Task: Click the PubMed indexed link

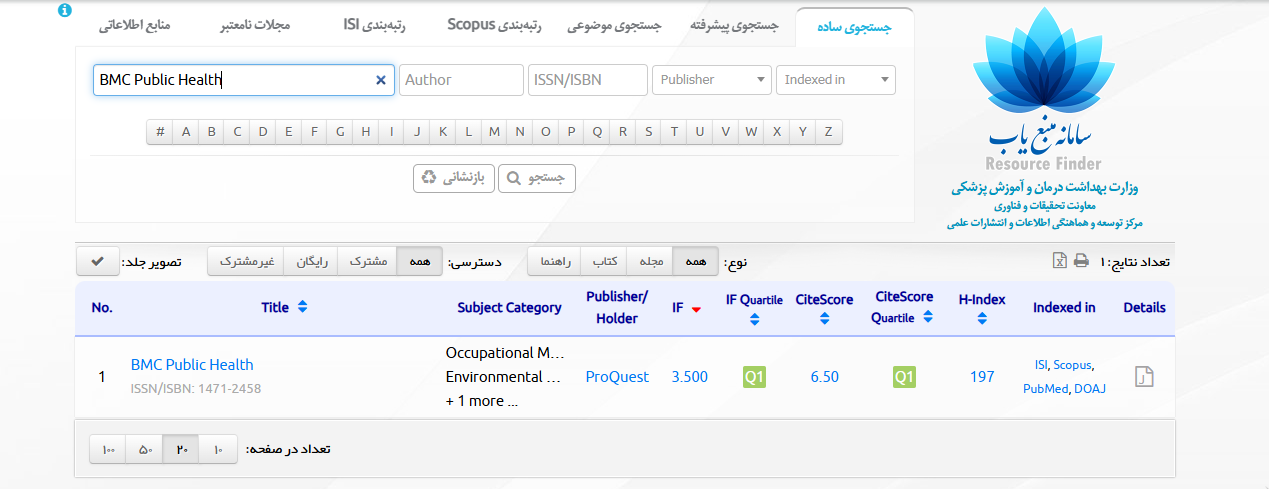Action: pos(1045,389)
